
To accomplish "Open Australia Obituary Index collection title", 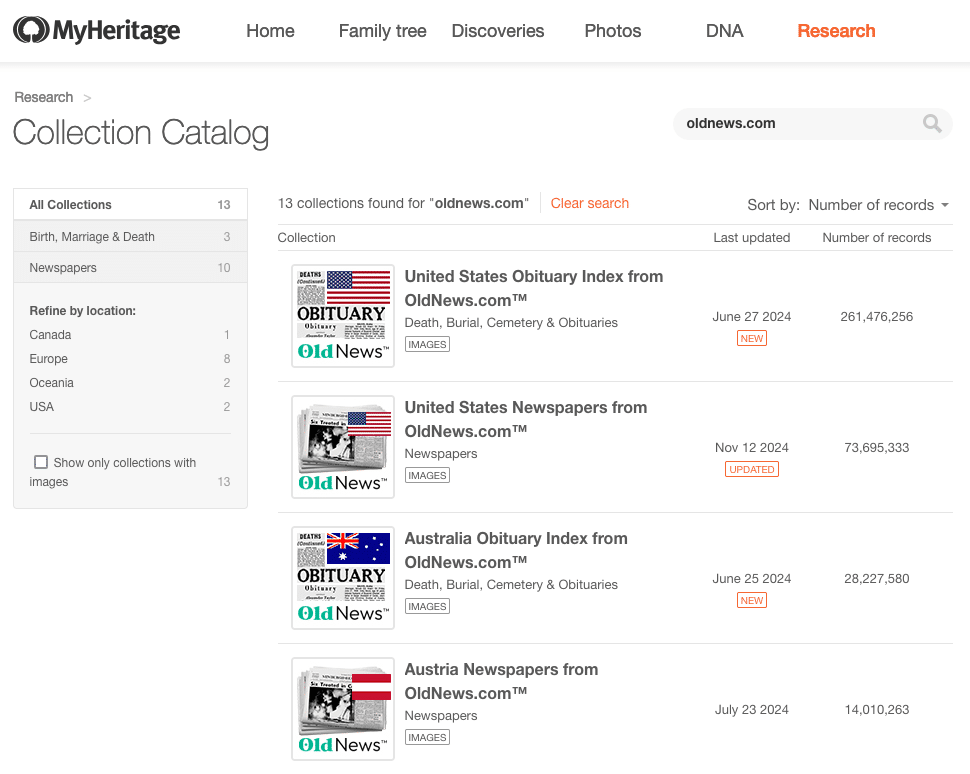I will [x=516, y=551].
